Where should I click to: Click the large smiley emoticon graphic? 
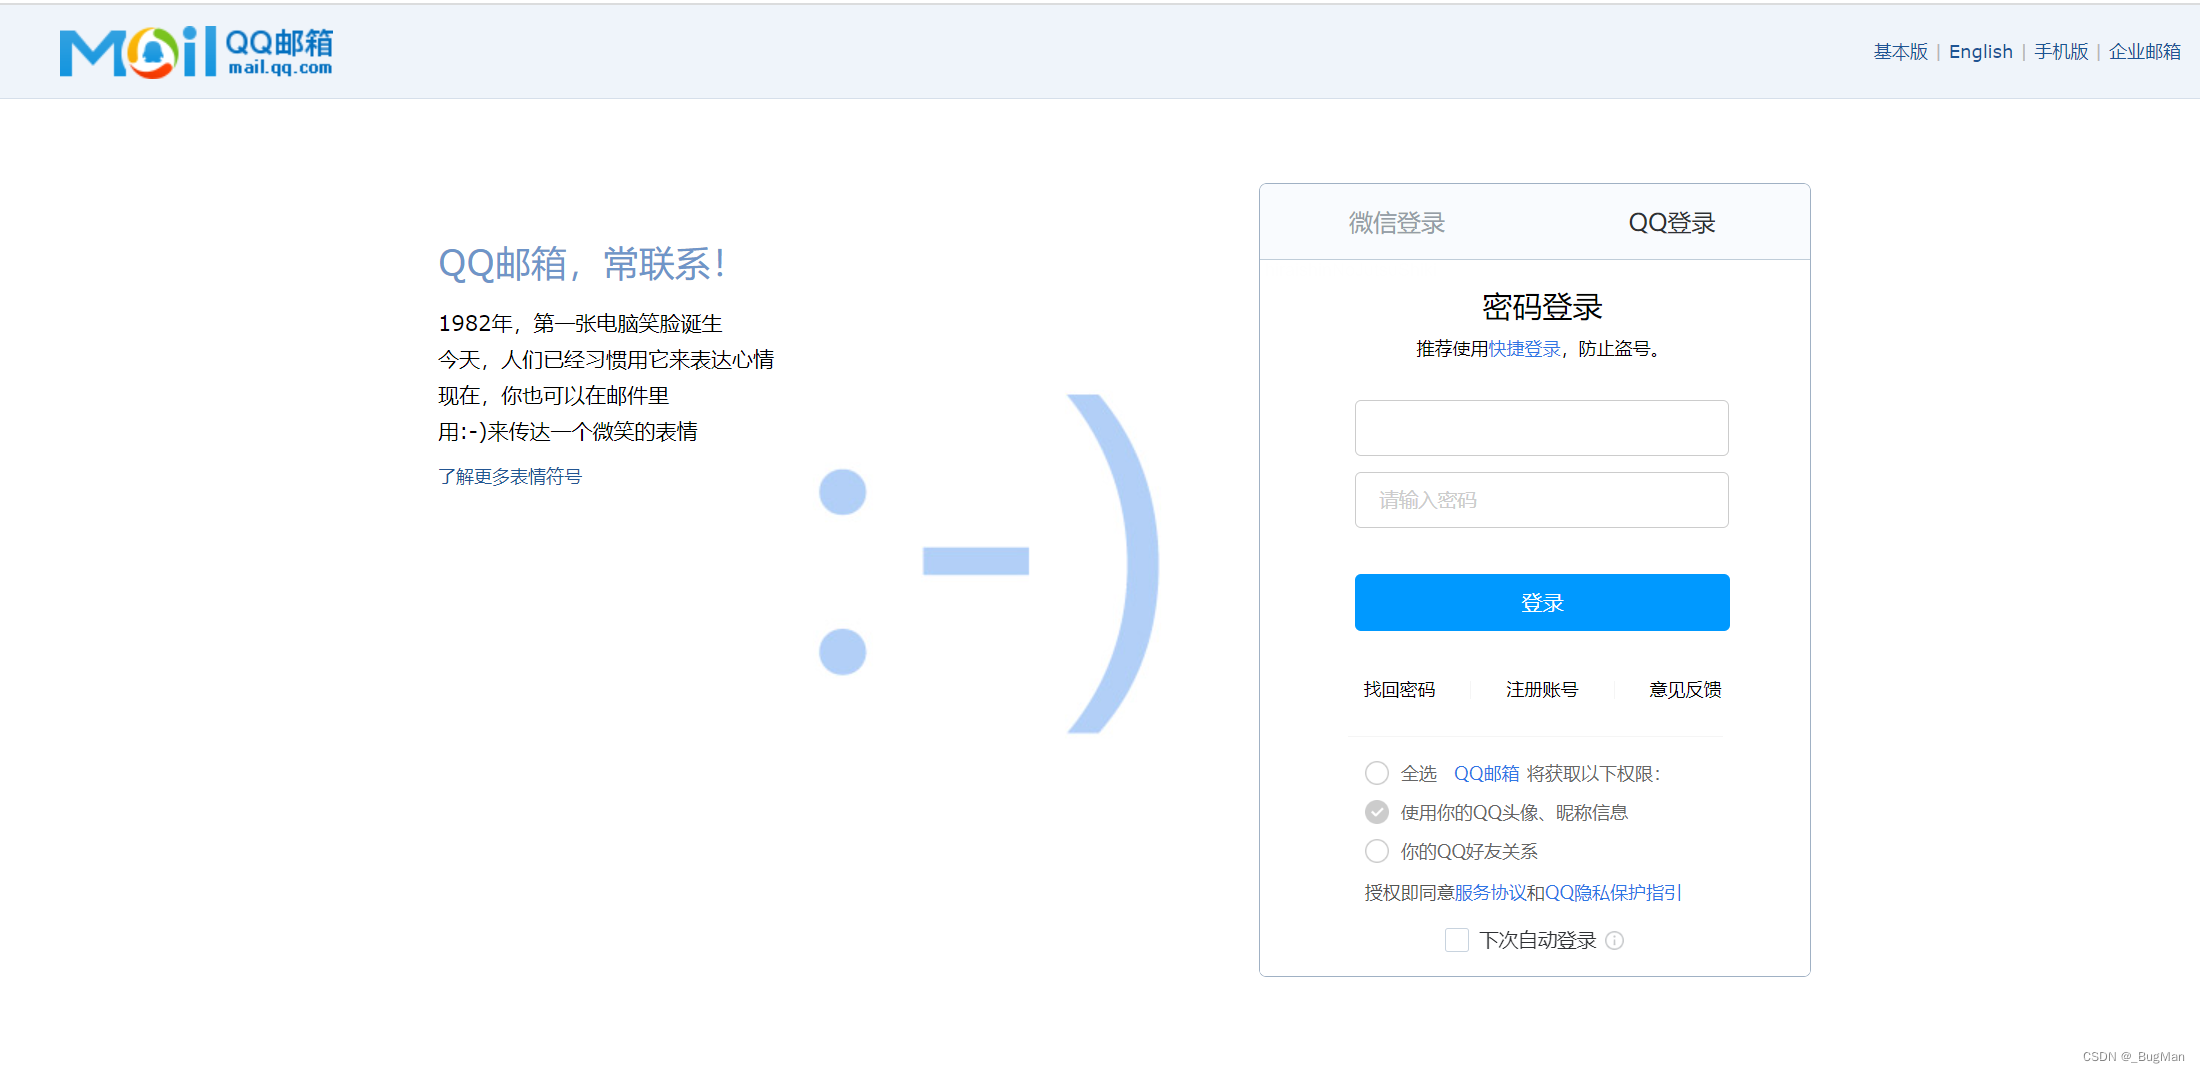988,563
